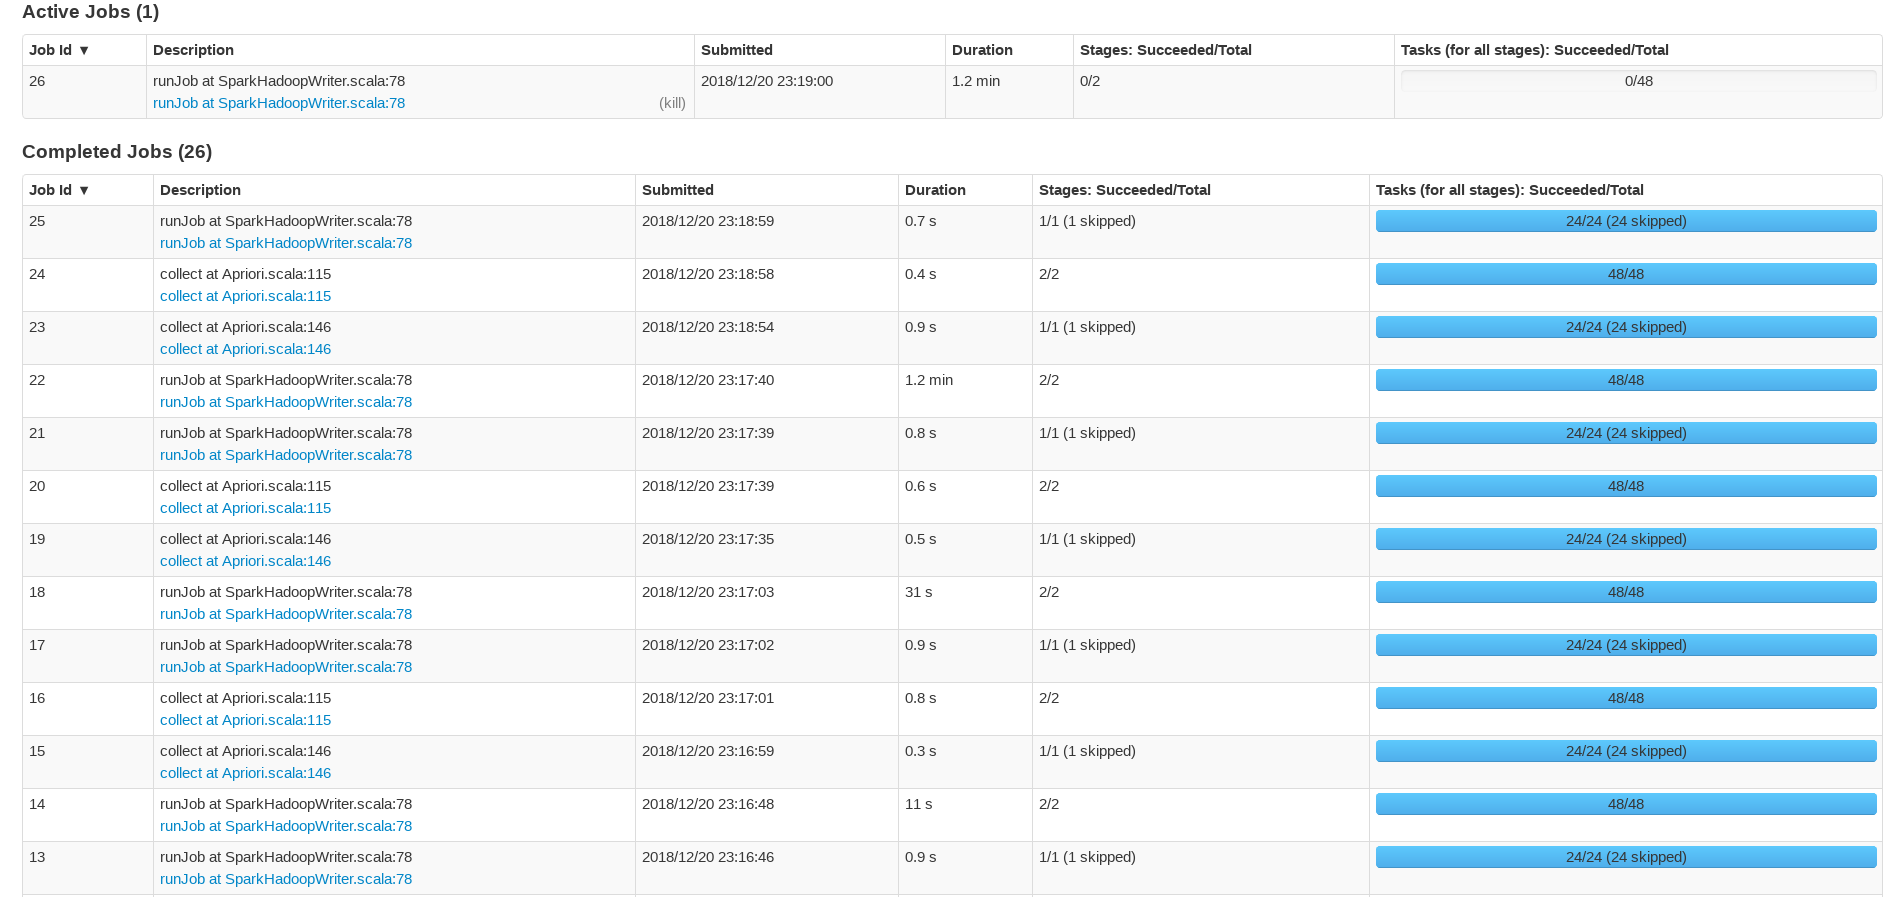Viewport: 1891px width, 897px height.
Task: Click the 0.3 s duration cell
Action: coord(921,751)
